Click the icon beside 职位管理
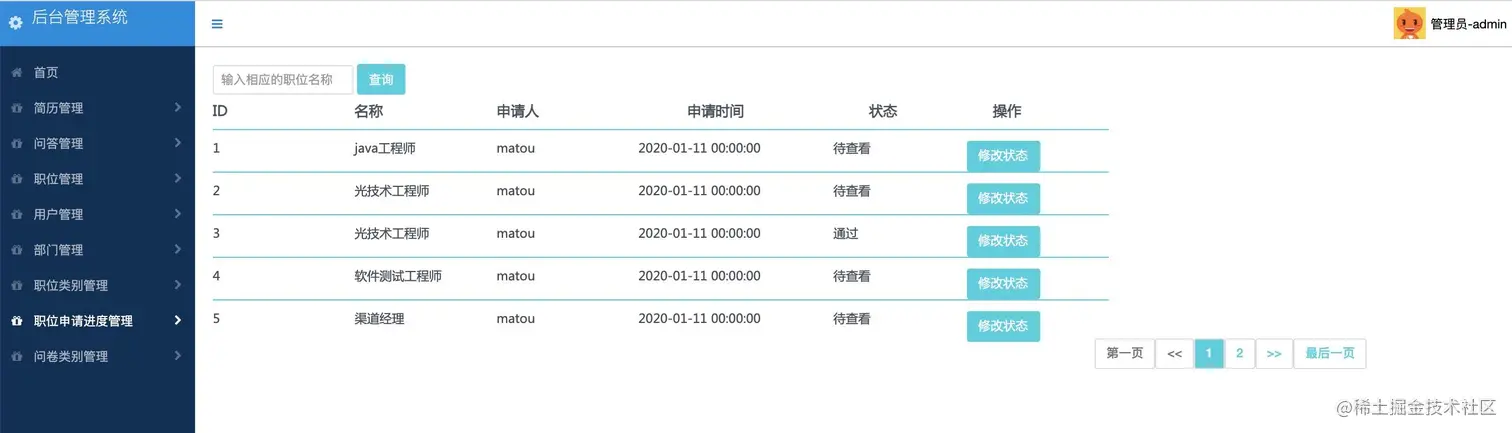The width and height of the screenshot is (1512, 433). coord(16,179)
